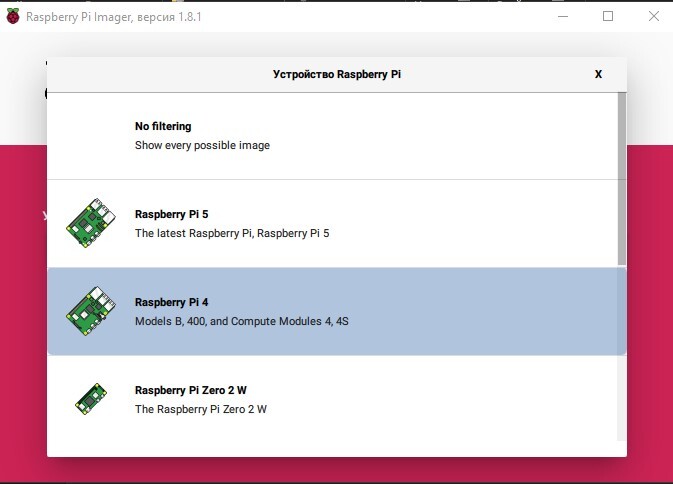Click 'The latest Raspberry Pi, Raspberry Pi 5' text
Viewport: 673px width, 484px height.
[232, 233]
